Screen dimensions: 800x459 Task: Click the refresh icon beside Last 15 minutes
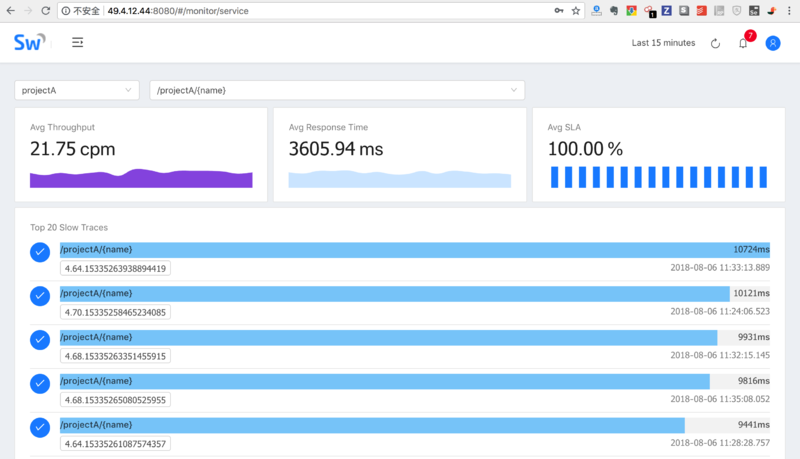[715, 43]
